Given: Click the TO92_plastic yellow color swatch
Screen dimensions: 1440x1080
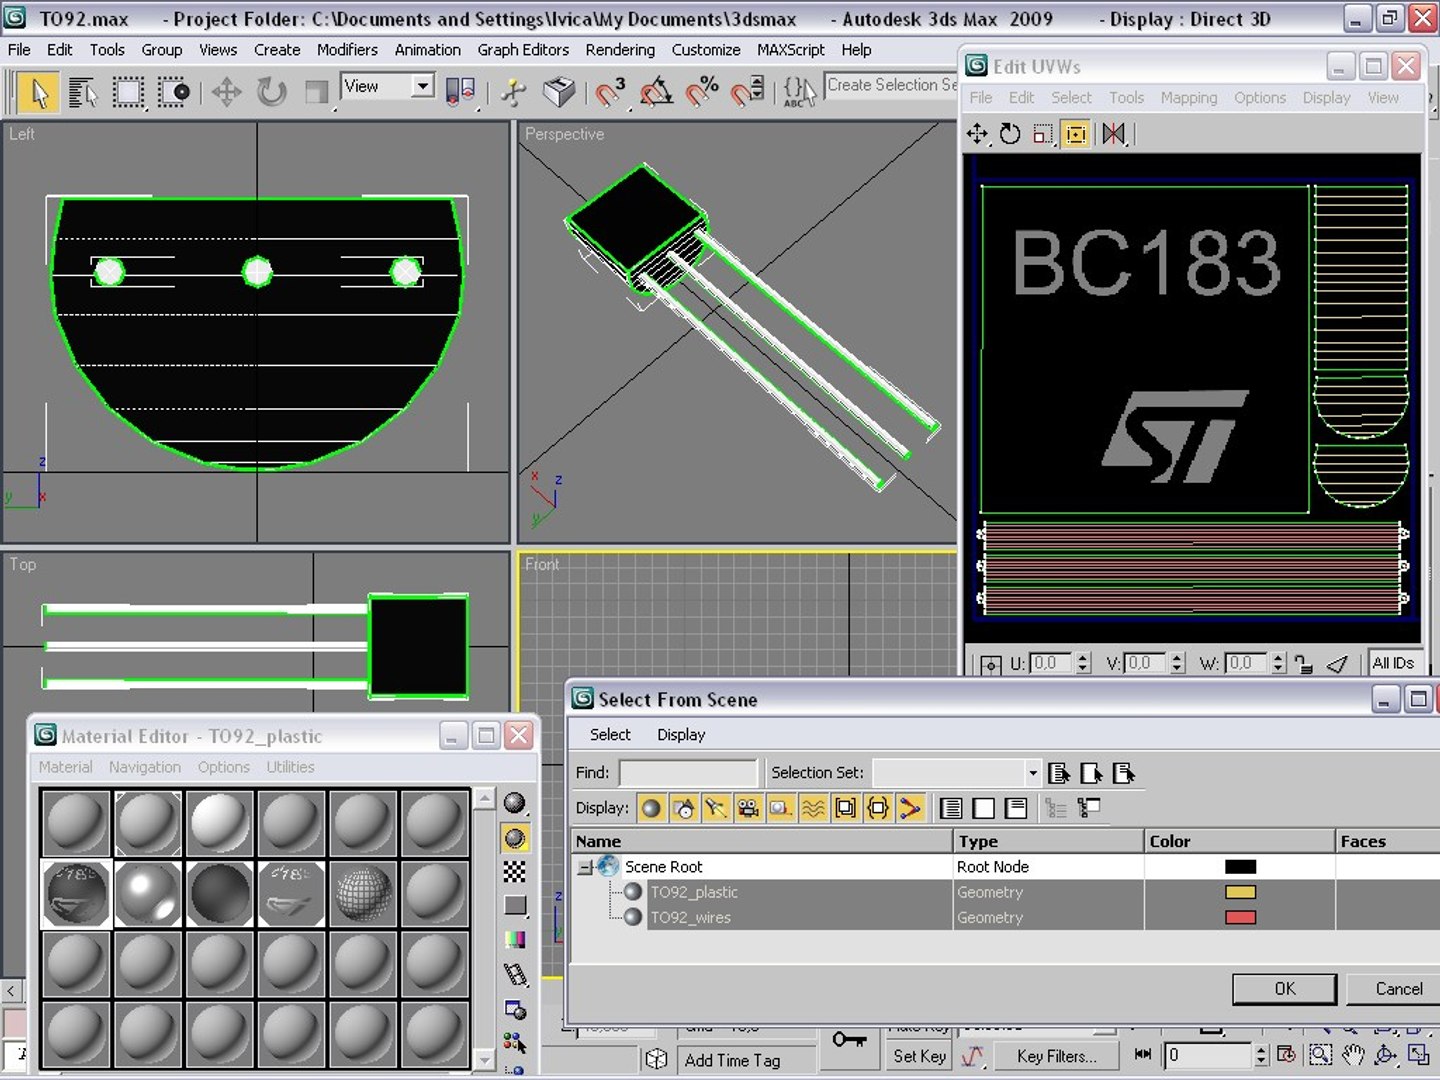Looking at the screenshot, I should click(x=1240, y=892).
